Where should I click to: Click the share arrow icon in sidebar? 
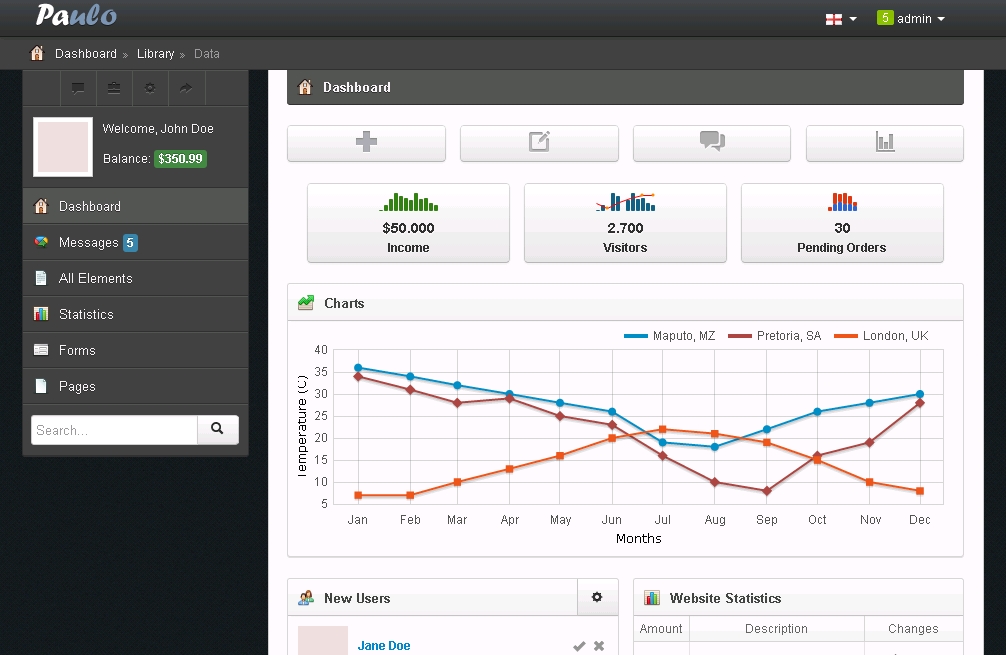click(186, 88)
